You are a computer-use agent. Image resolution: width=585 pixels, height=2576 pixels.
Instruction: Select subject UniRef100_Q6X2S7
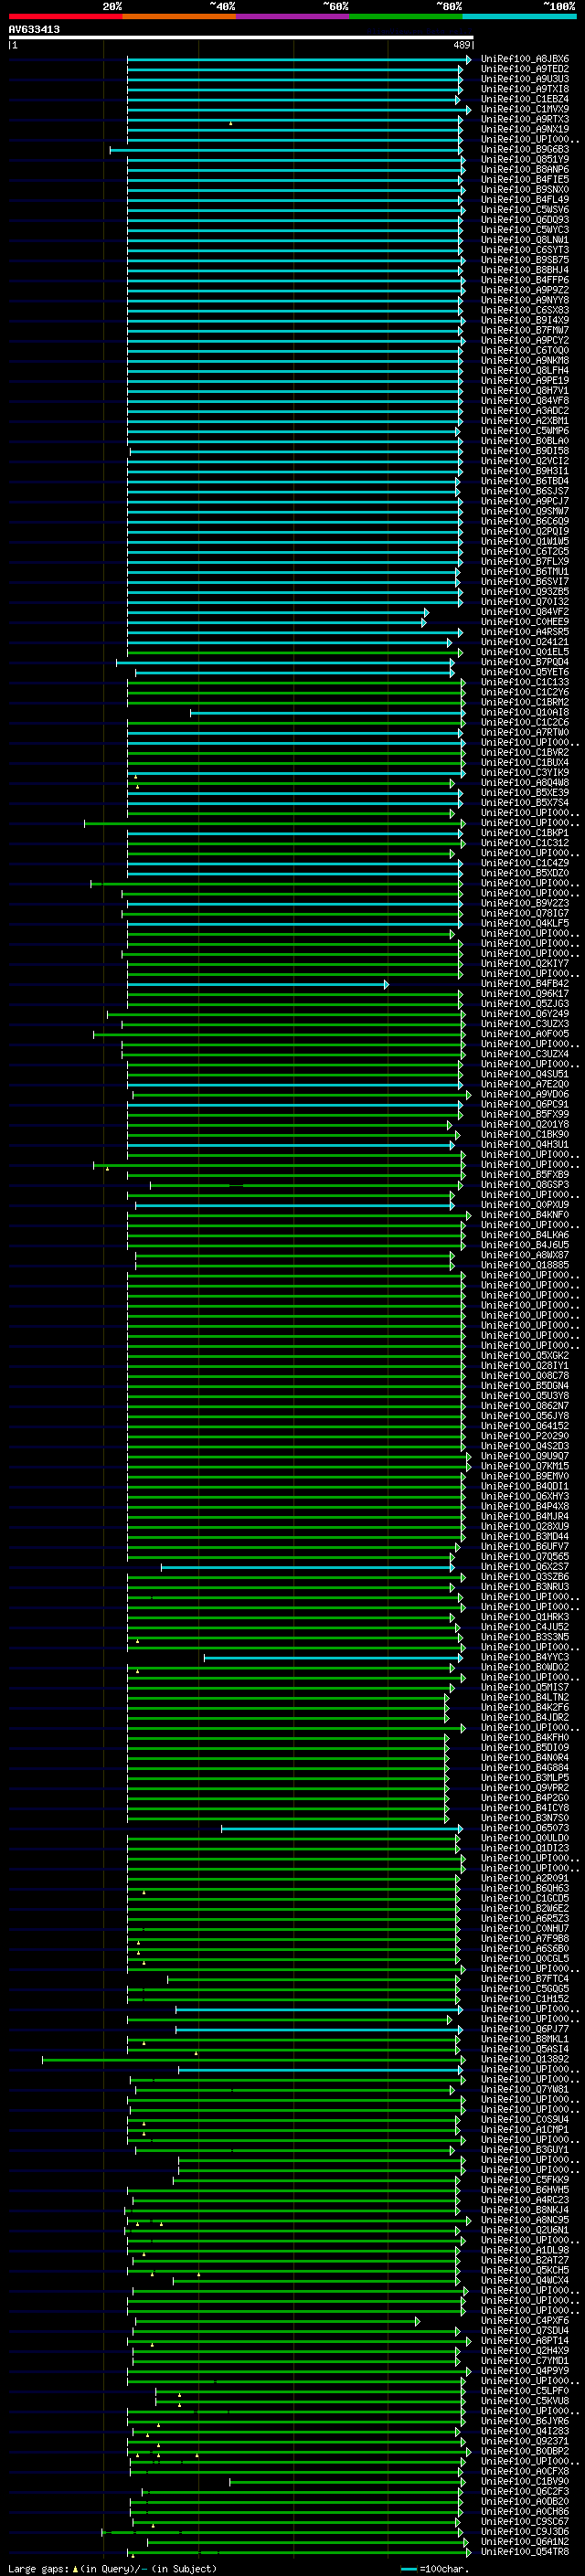click(x=524, y=1567)
